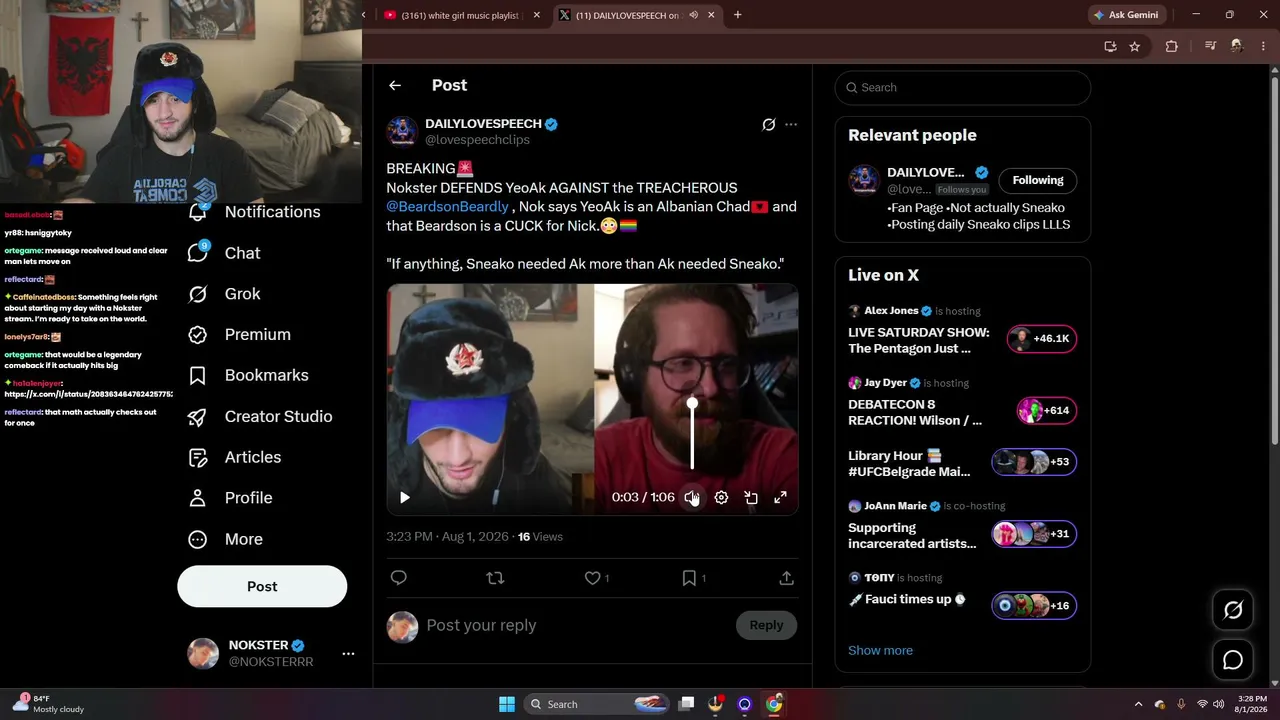Like the post with the heart icon
1280x720 pixels.
[x=592, y=578]
